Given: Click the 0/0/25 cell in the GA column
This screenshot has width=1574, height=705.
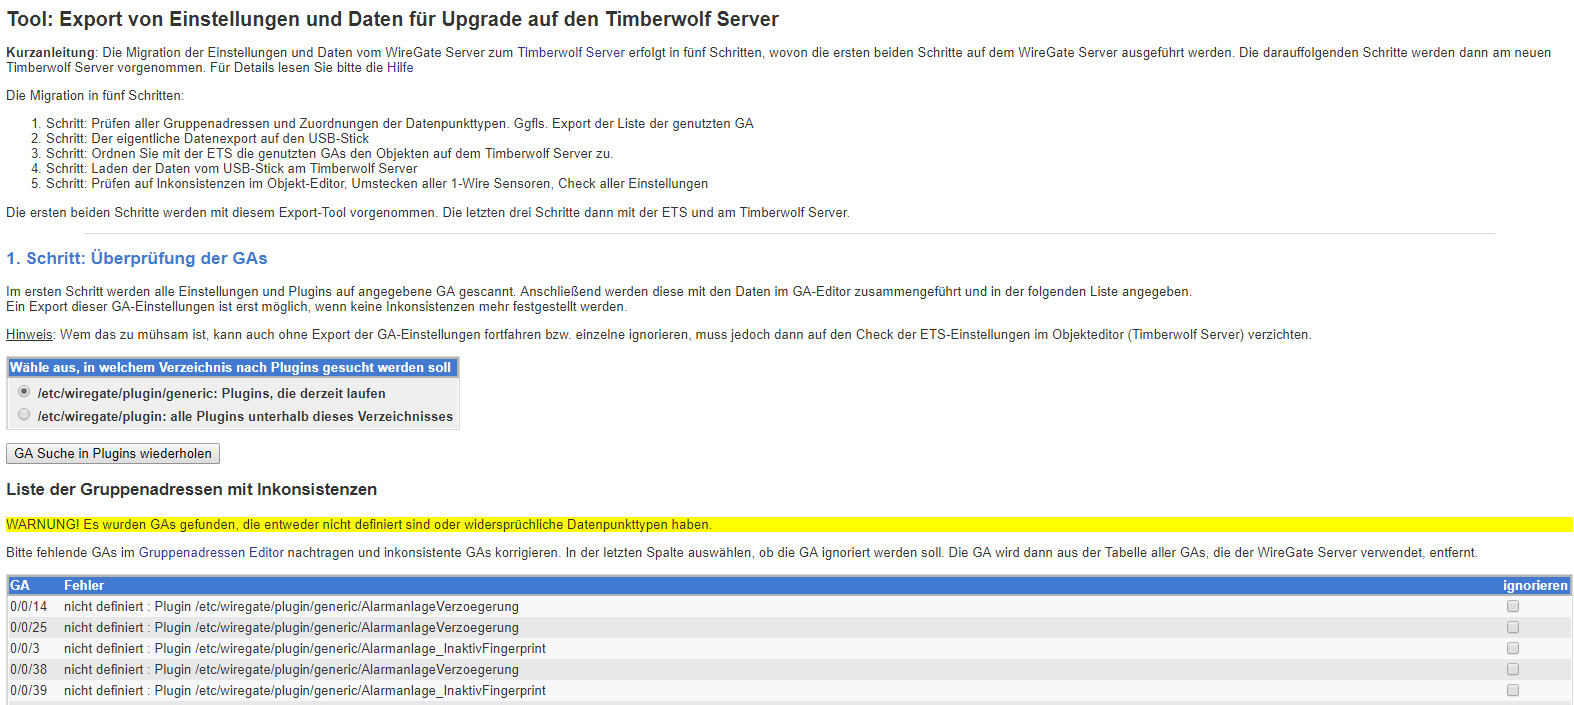Looking at the screenshot, I should (29, 628).
